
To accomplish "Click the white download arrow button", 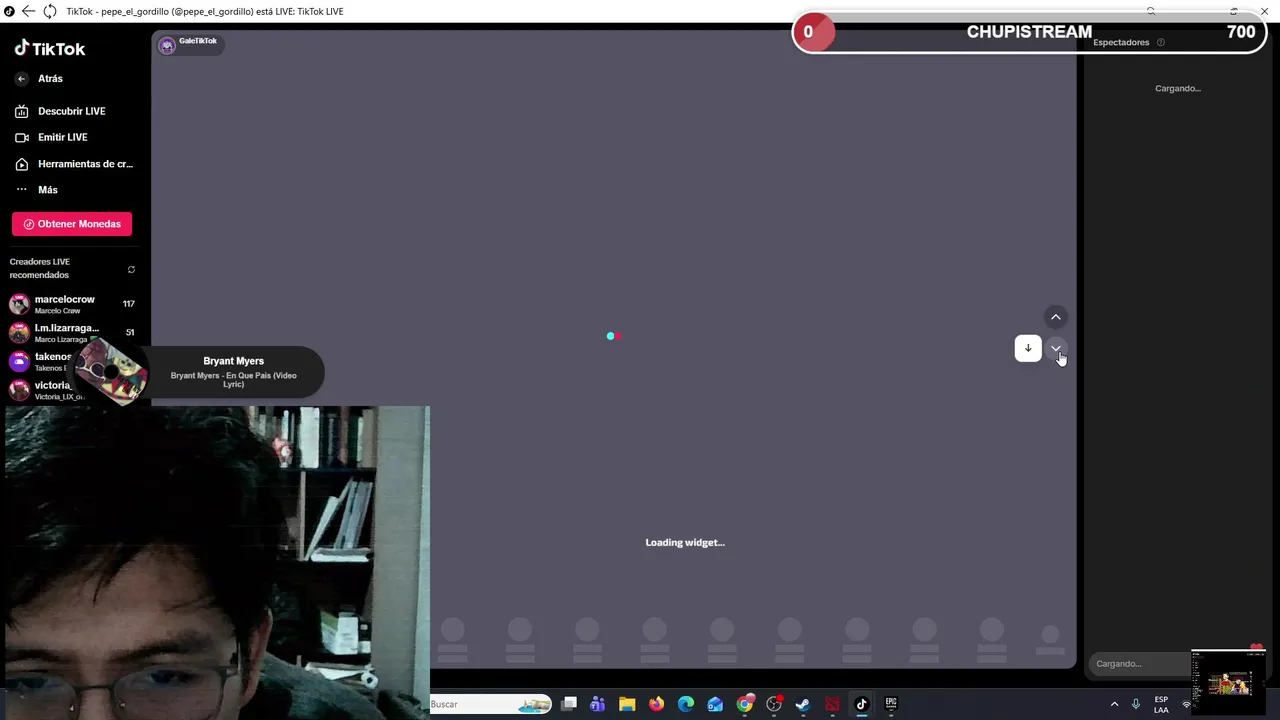I will point(1028,348).
